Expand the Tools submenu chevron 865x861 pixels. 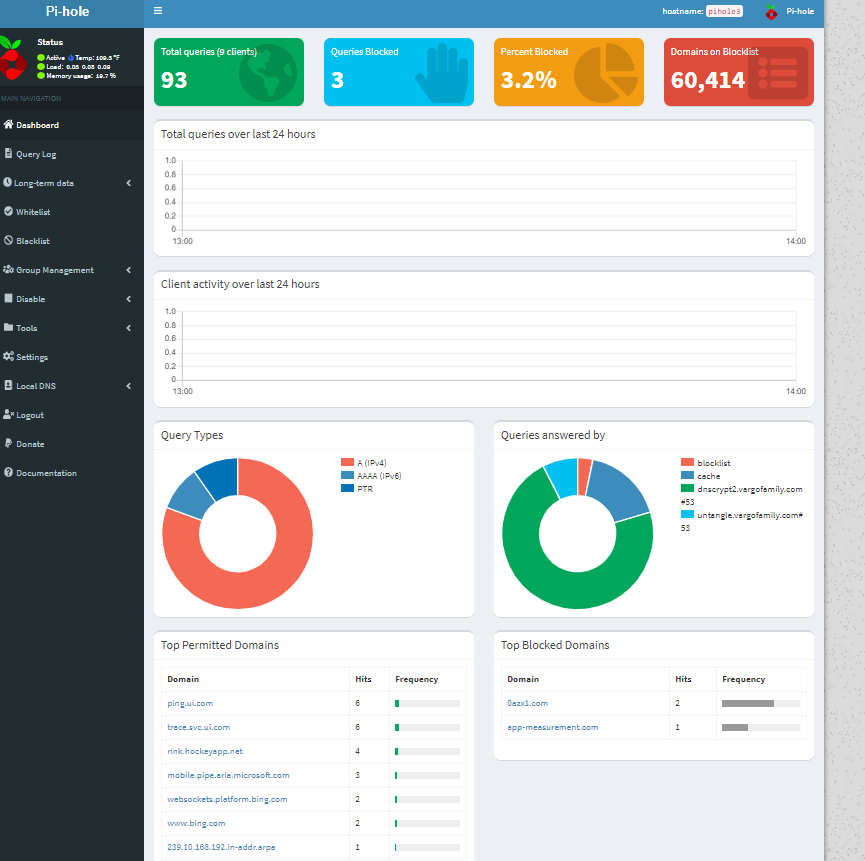point(129,328)
